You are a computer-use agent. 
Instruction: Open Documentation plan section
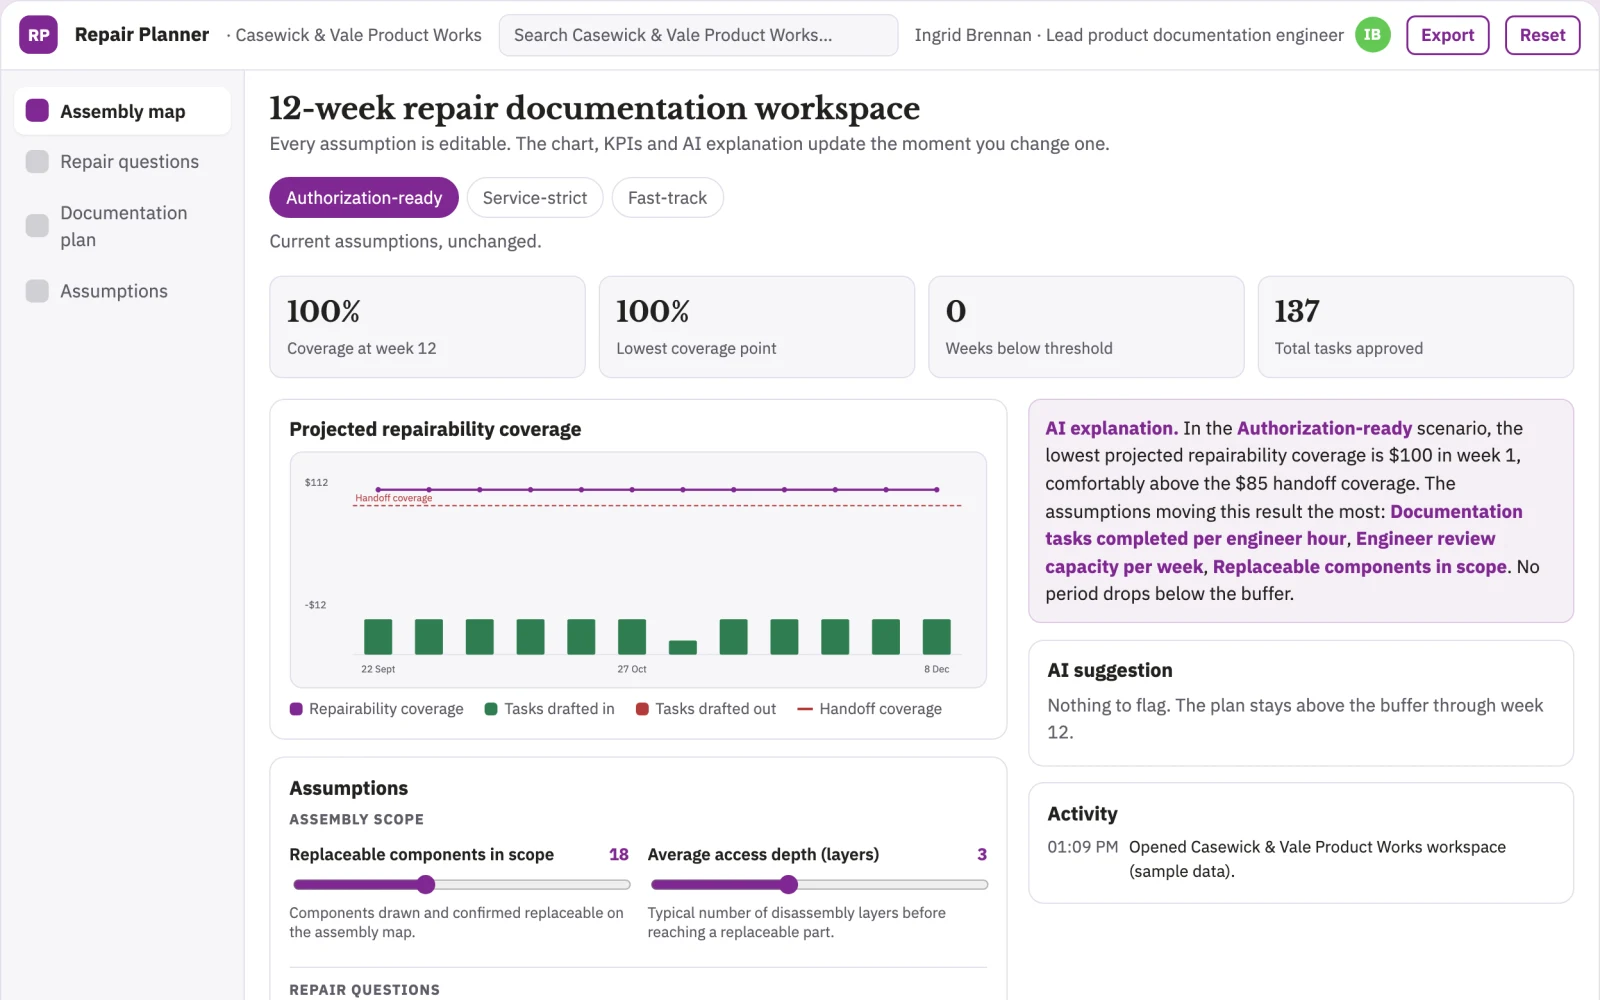tap(122, 226)
